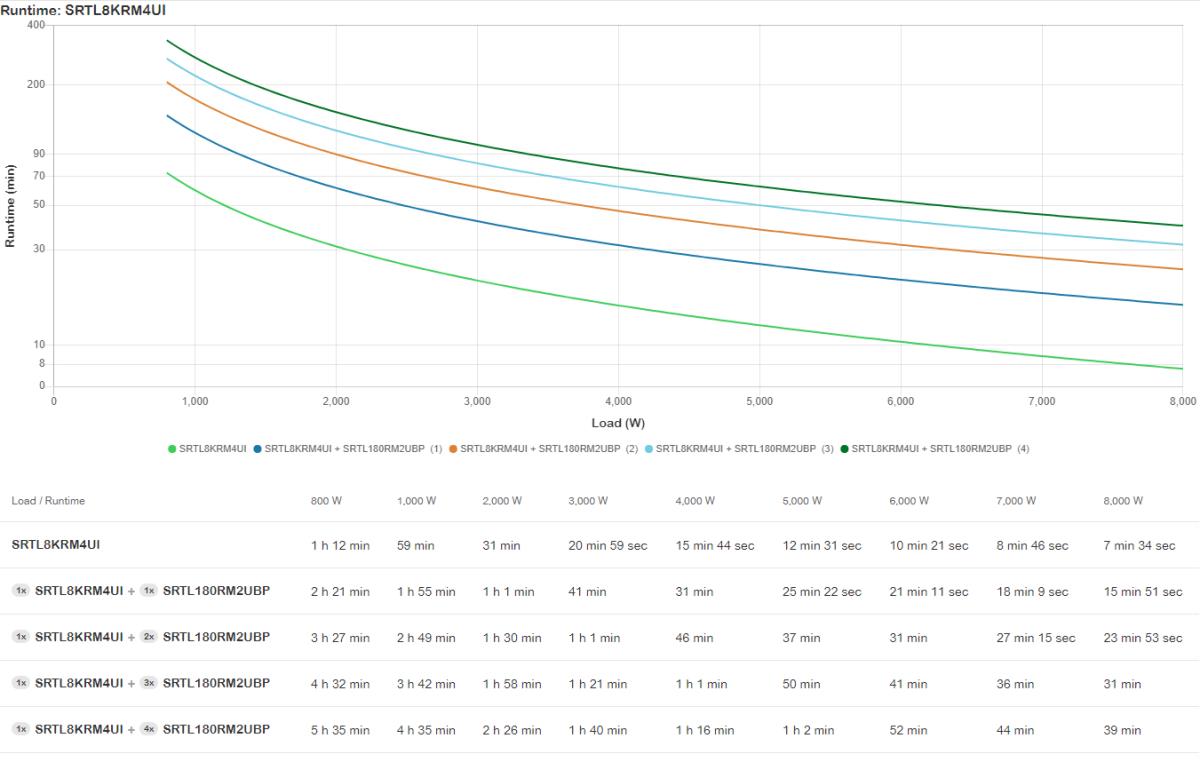Click the bold SRTL8KRM4UI row label in table

(56, 545)
